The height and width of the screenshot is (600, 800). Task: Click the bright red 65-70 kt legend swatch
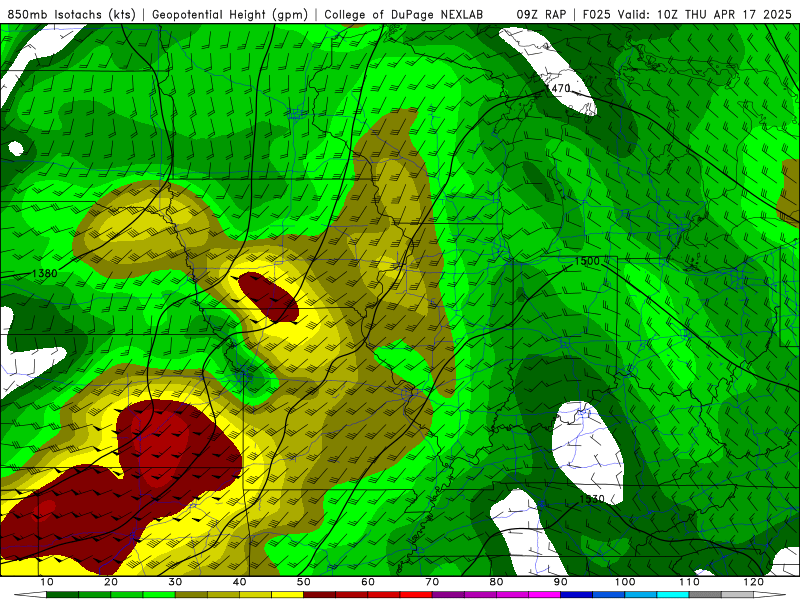click(416, 595)
